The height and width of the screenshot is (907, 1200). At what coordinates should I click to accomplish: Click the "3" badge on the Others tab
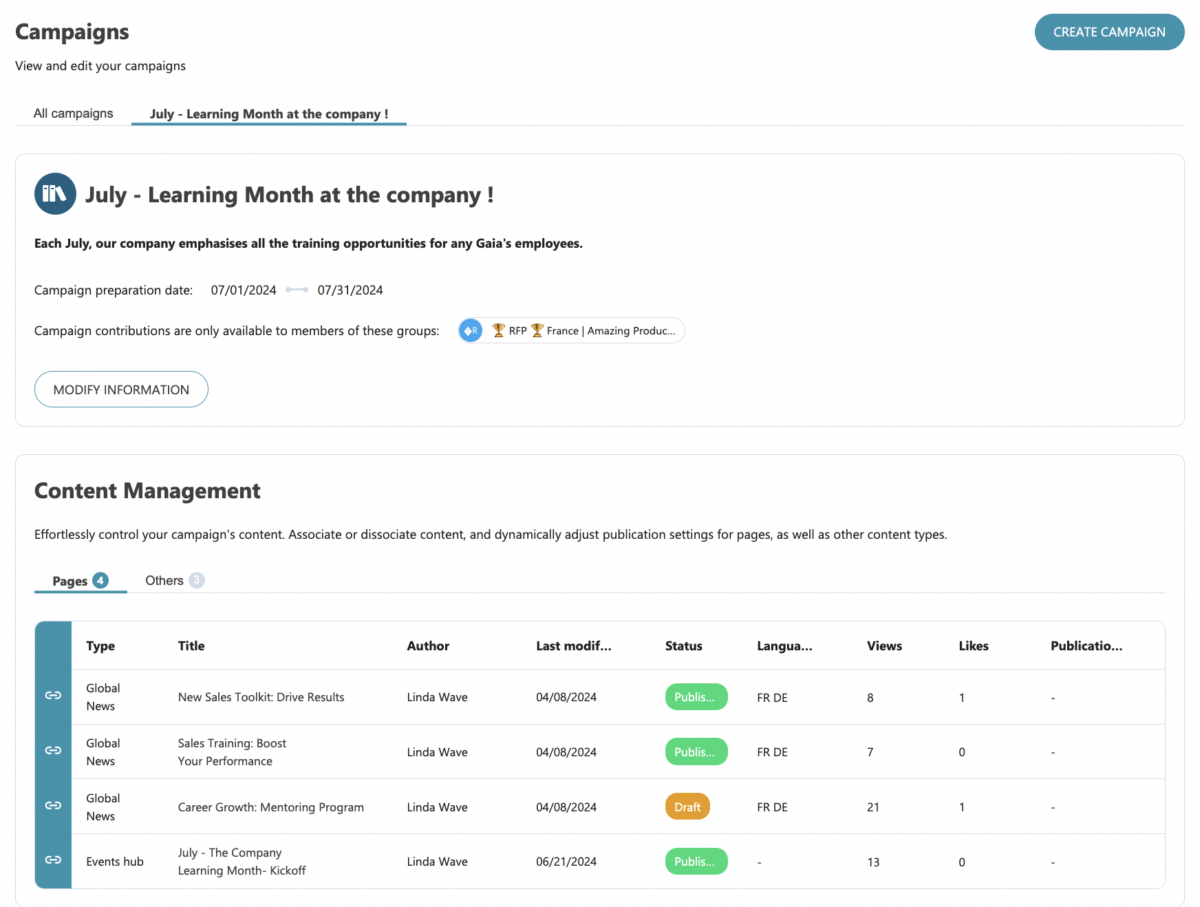coord(196,580)
